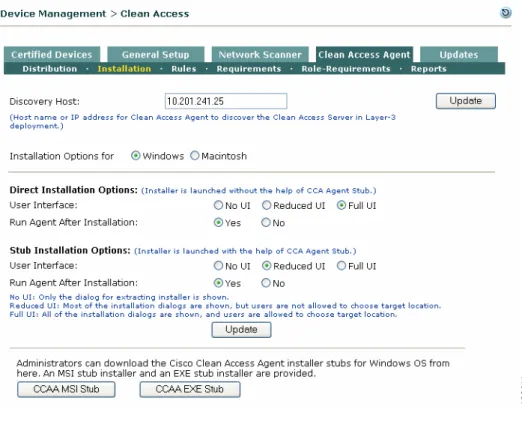Open the Certified Devices tab
522x439 pixels.
click(52, 54)
